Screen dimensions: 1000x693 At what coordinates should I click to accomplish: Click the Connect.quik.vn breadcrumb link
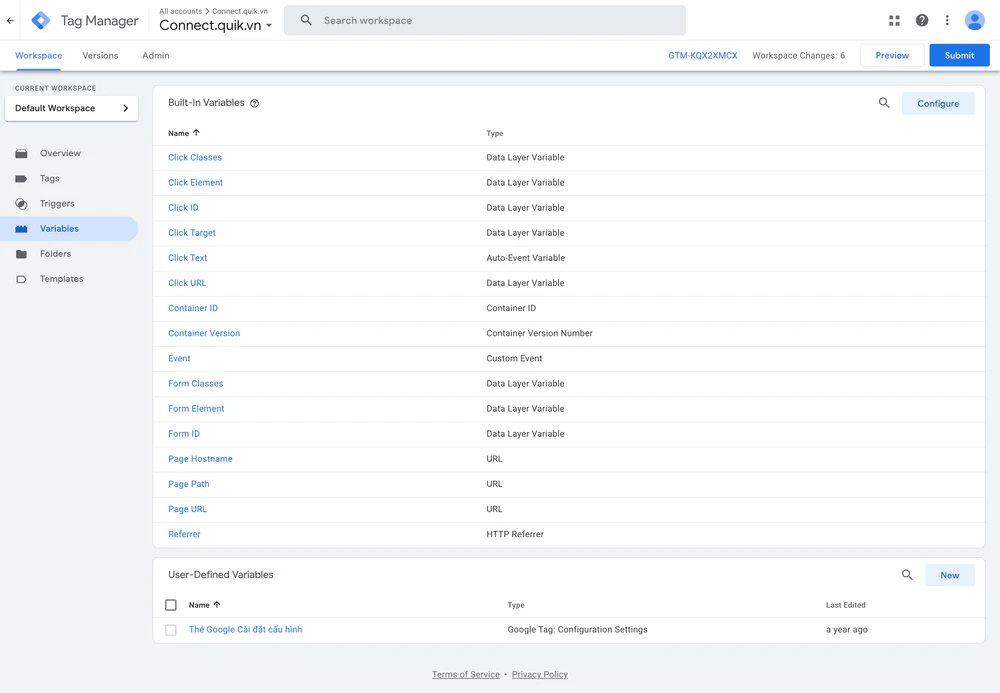(240, 11)
